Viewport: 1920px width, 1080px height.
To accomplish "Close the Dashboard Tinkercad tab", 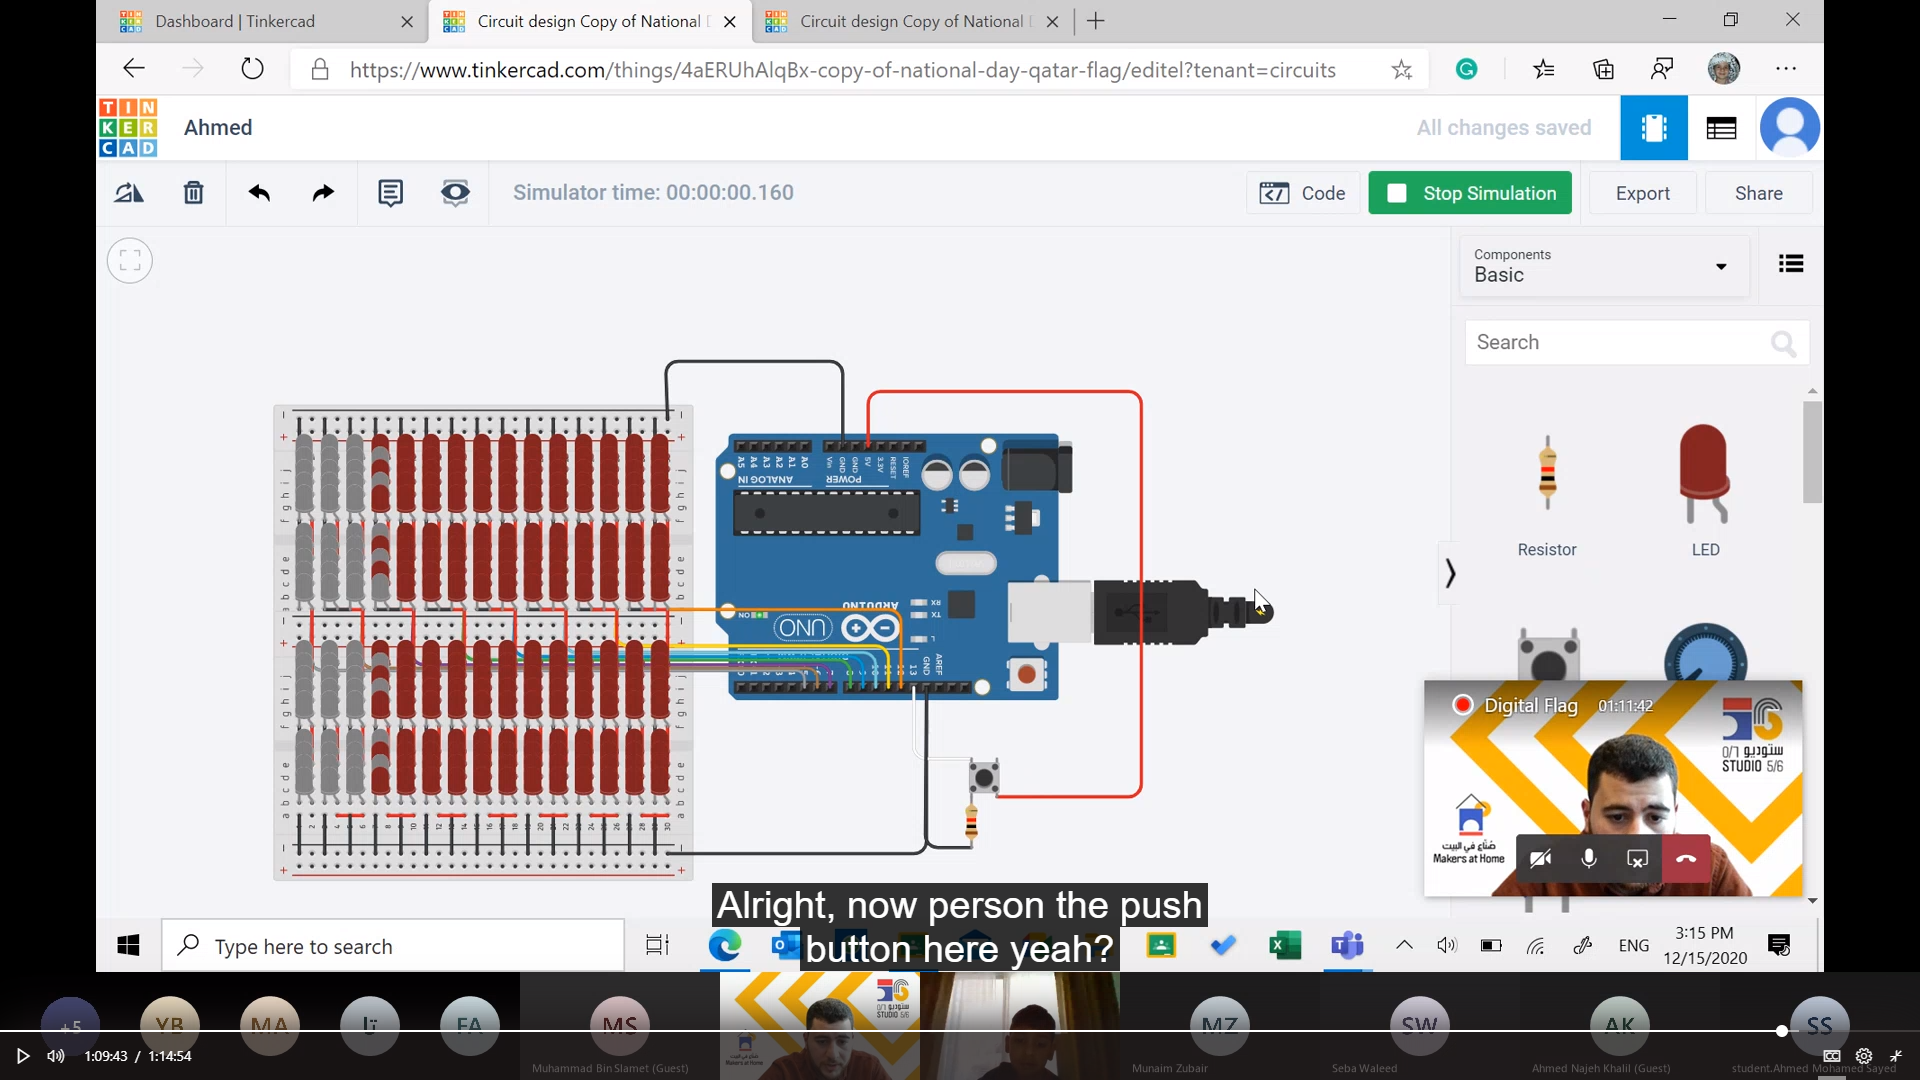I will [407, 21].
